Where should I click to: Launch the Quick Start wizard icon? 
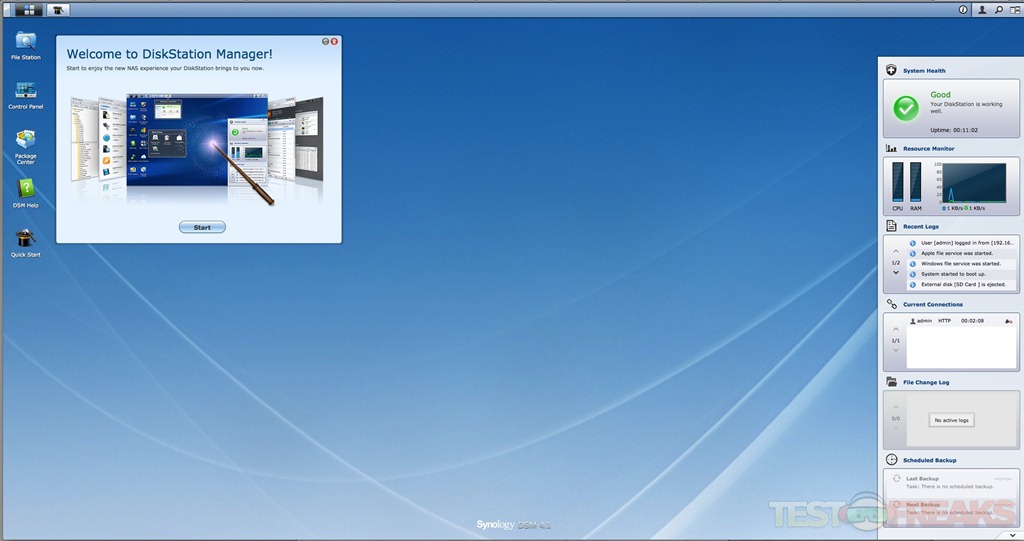(x=25, y=239)
